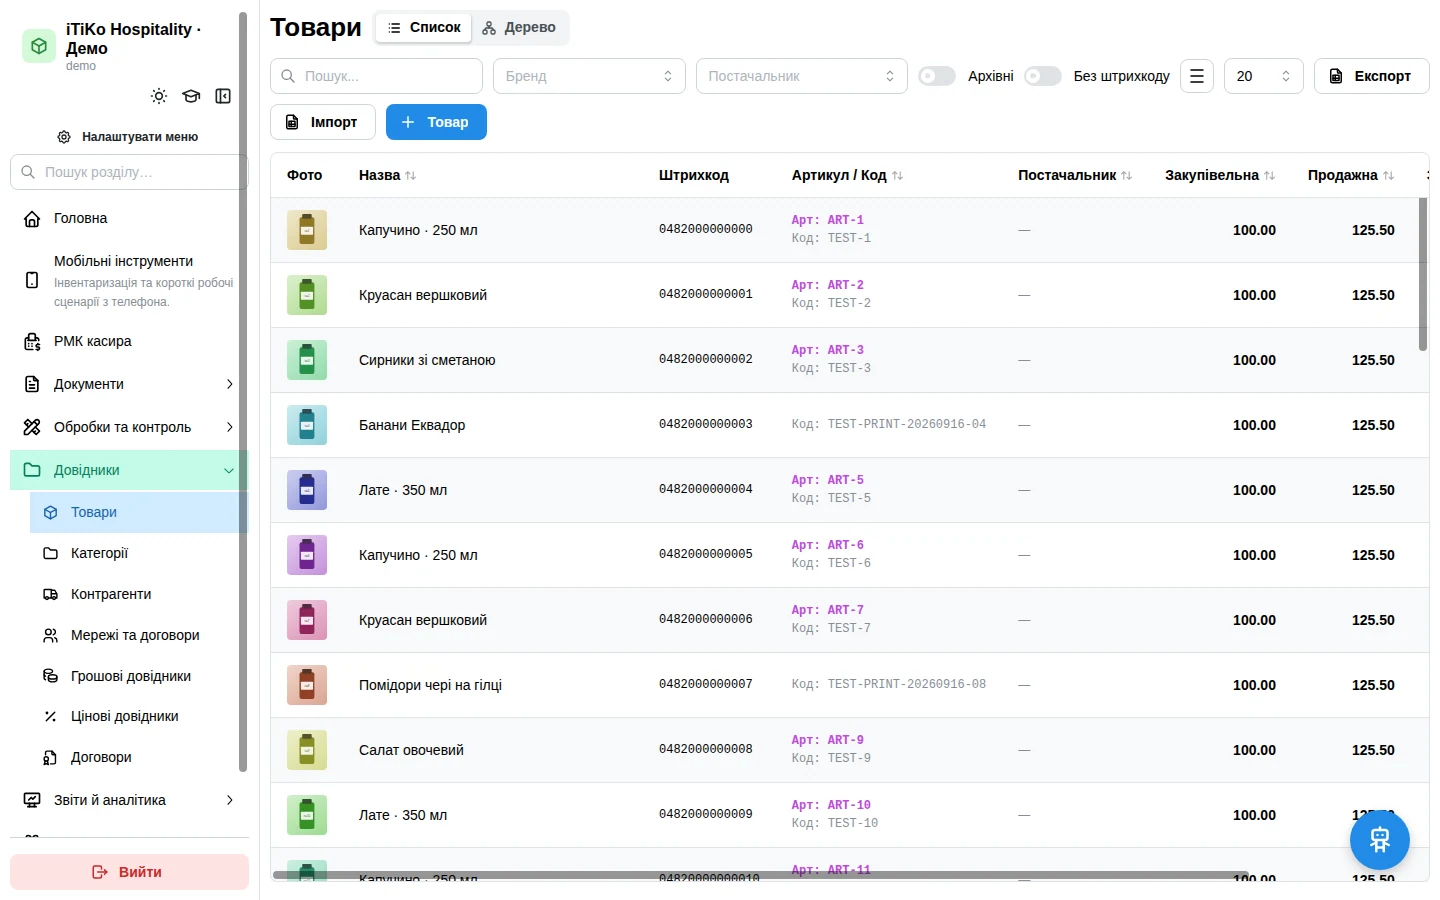Click the blue Товар add button
The width and height of the screenshot is (1440, 900).
pos(436,122)
